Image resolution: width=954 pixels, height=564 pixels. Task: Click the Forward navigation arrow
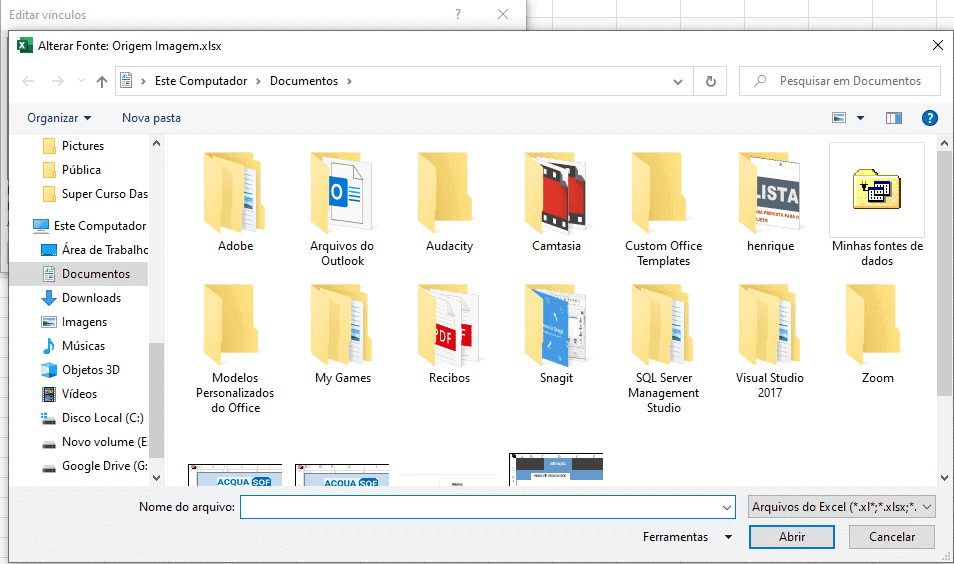click(57, 81)
